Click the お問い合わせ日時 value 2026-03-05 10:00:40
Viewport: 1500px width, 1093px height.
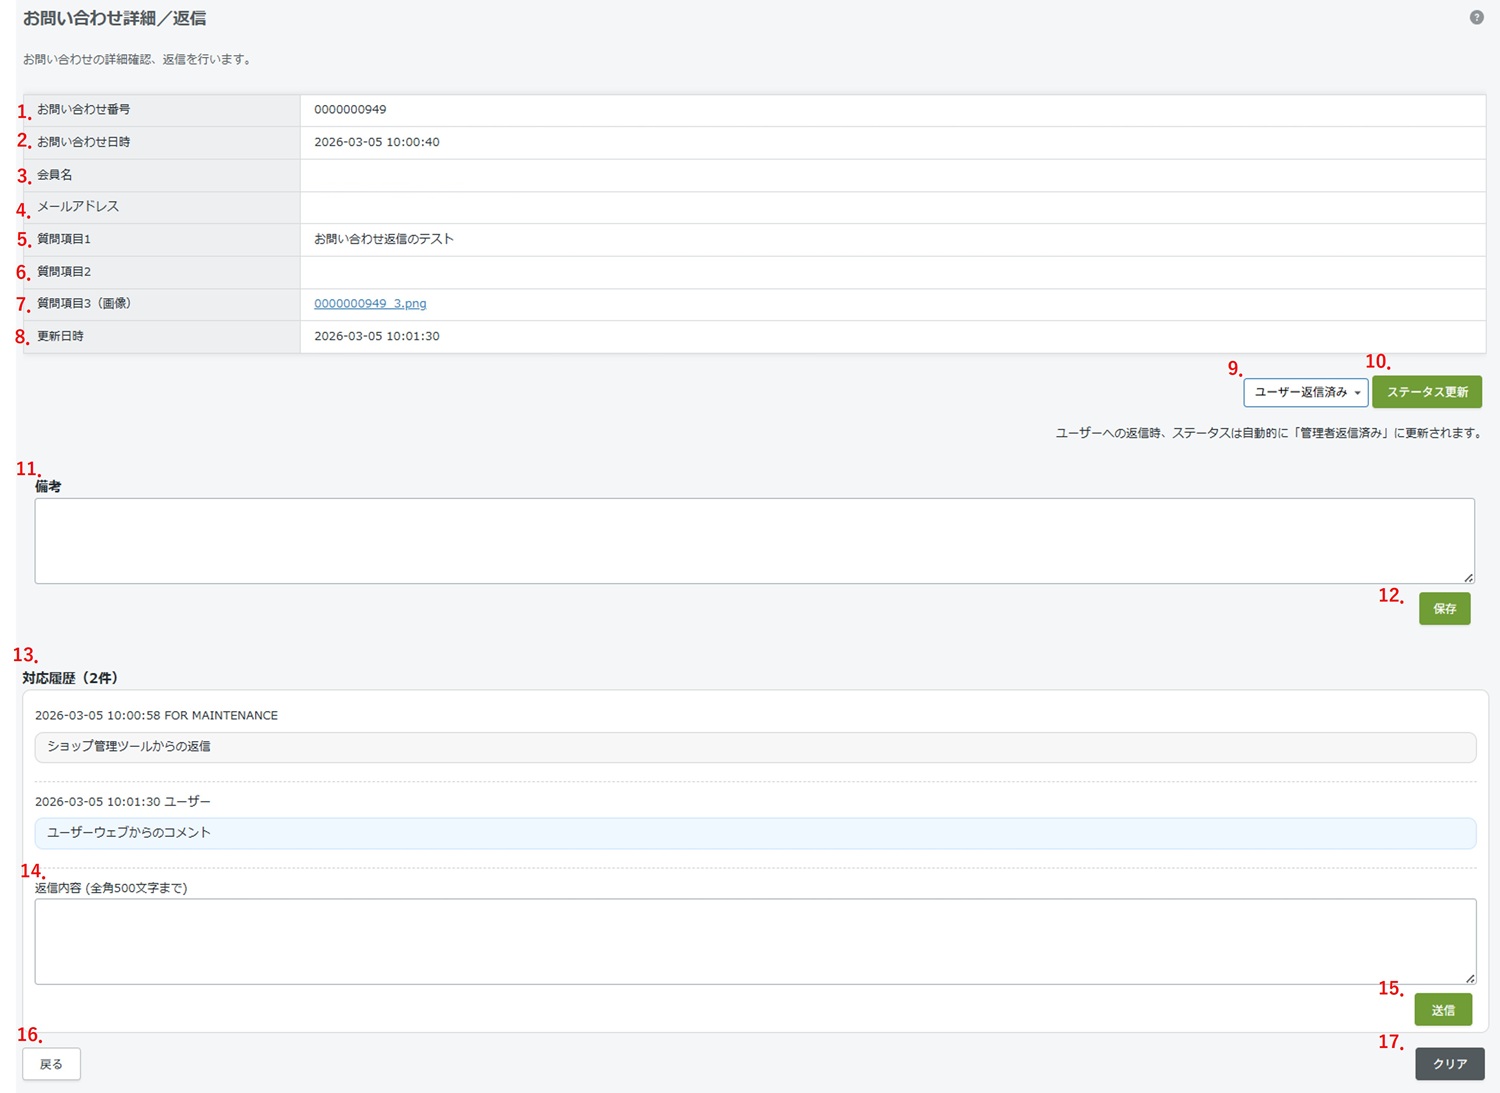click(377, 142)
